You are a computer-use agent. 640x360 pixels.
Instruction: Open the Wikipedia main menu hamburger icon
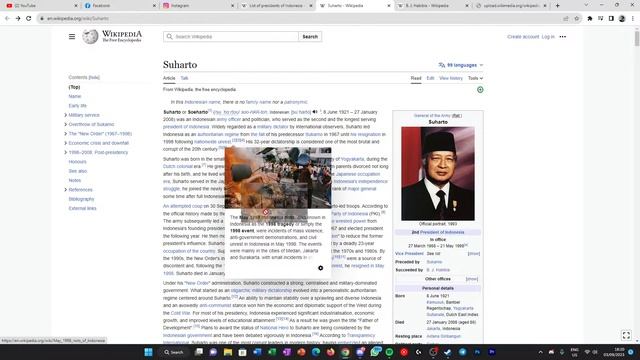click(x=72, y=37)
